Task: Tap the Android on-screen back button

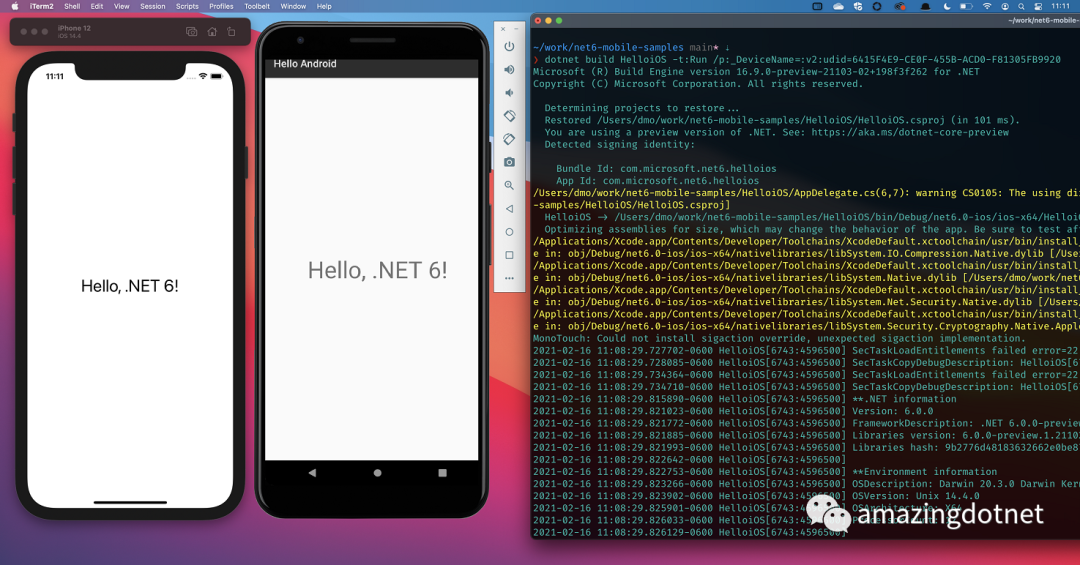Action: (312, 473)
